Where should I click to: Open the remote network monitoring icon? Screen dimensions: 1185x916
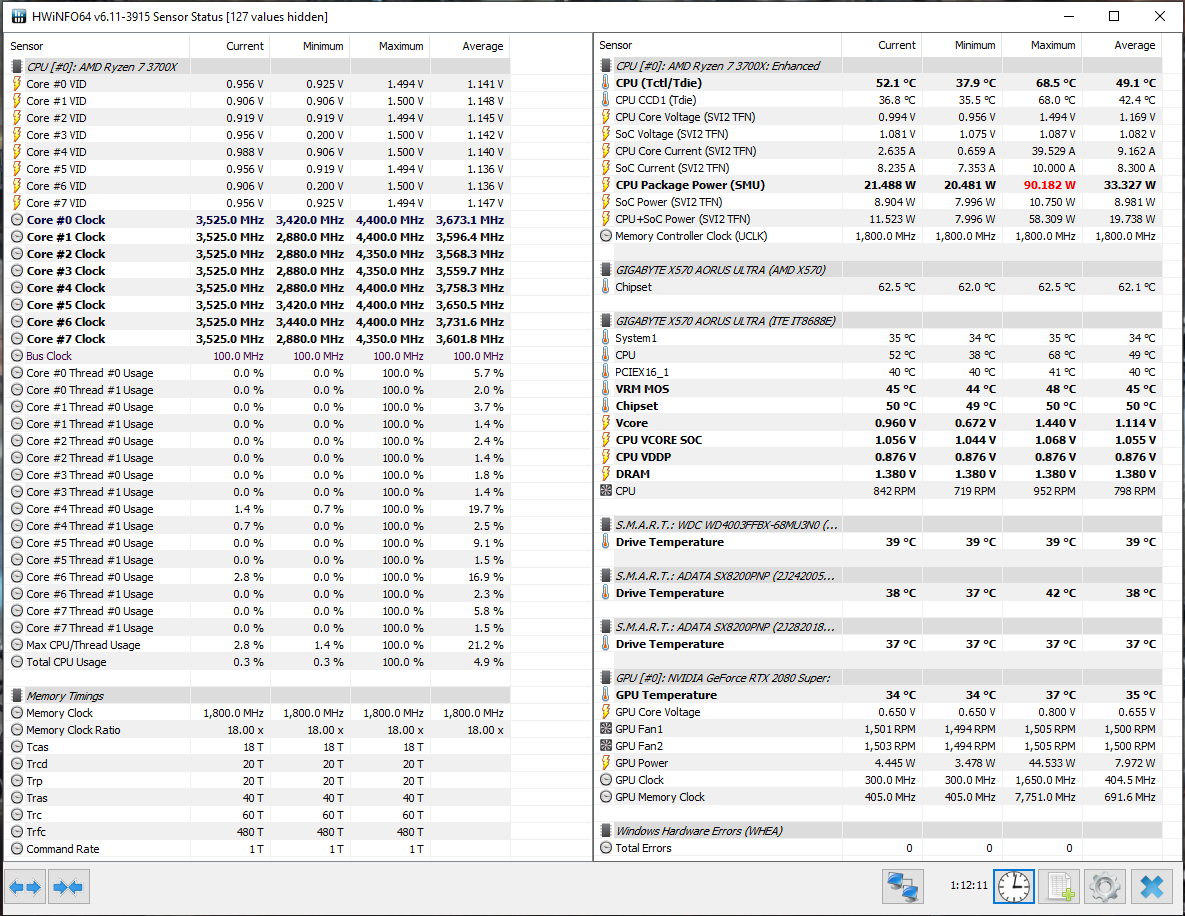902,887
